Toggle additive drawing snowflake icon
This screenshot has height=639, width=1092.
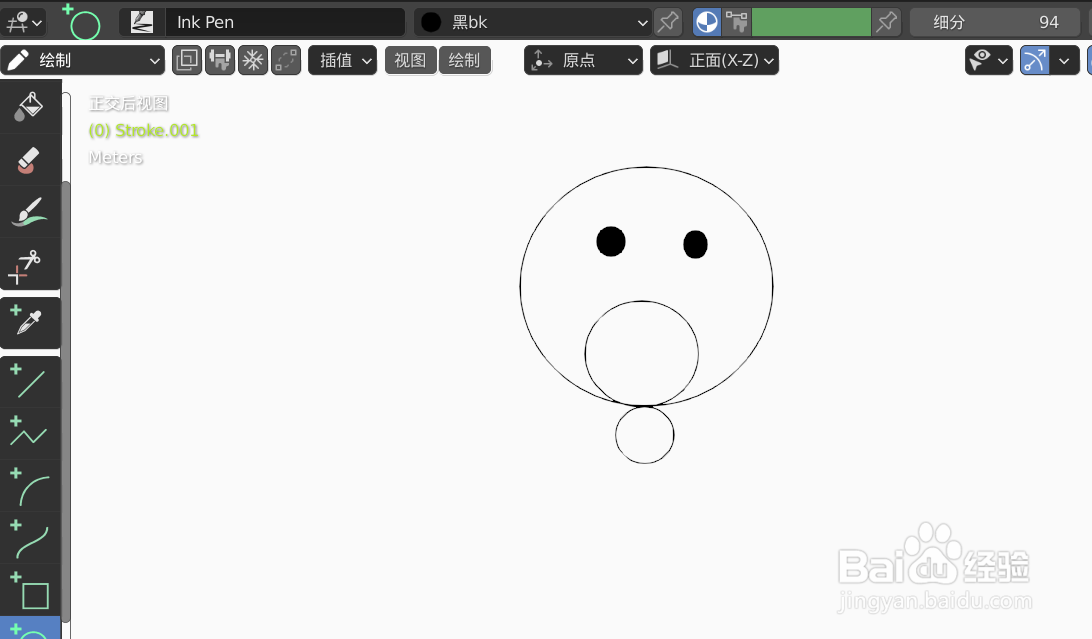tap(253, 61)
